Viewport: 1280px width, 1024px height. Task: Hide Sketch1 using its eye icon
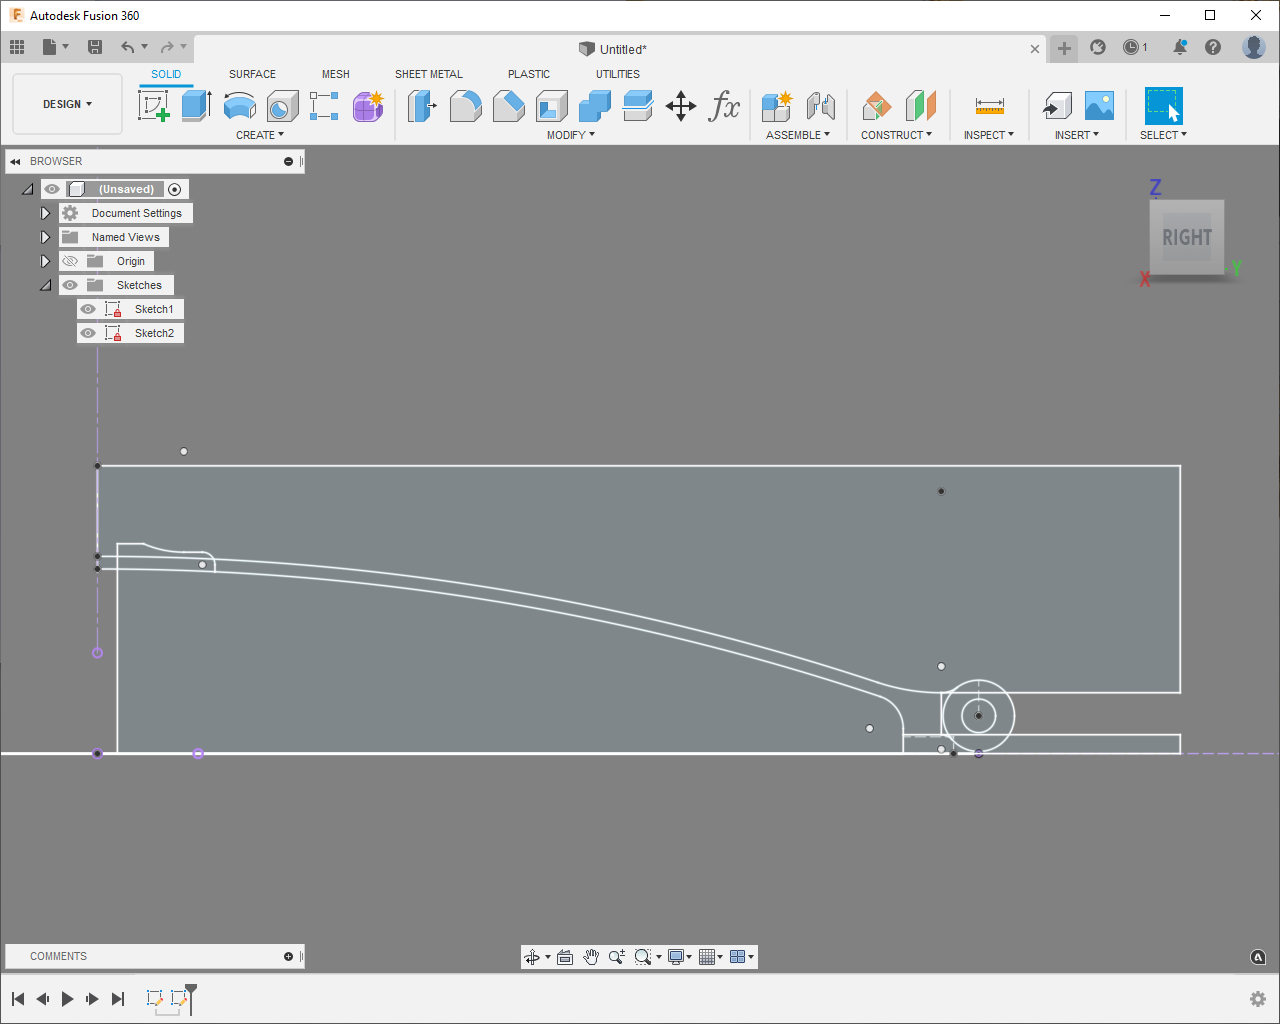pyautogui.click(x=89, y=309)
